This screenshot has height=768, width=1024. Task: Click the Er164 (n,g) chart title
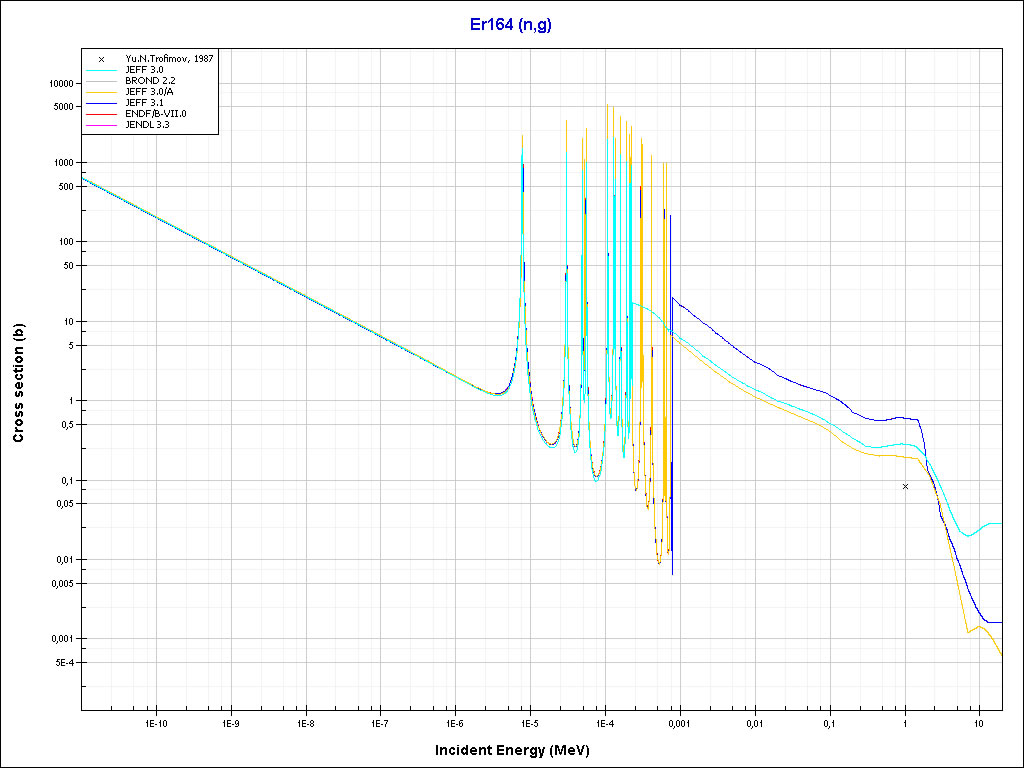coord(511,25)
